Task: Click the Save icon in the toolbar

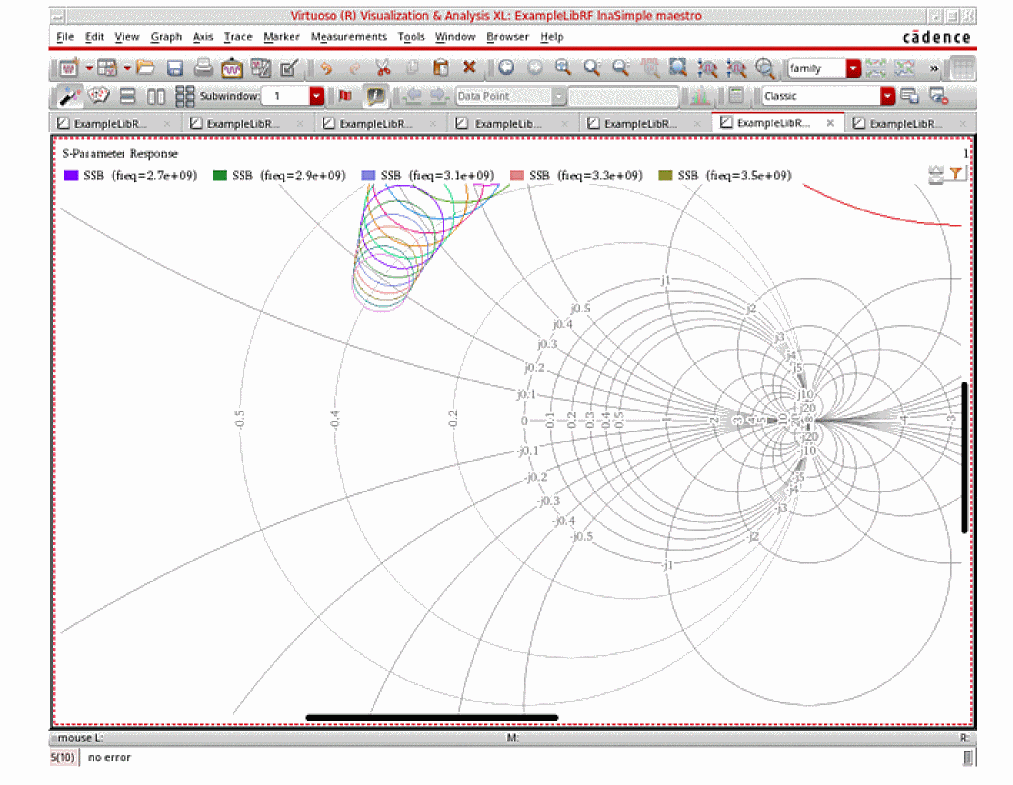Action: (x=174, y=68)
